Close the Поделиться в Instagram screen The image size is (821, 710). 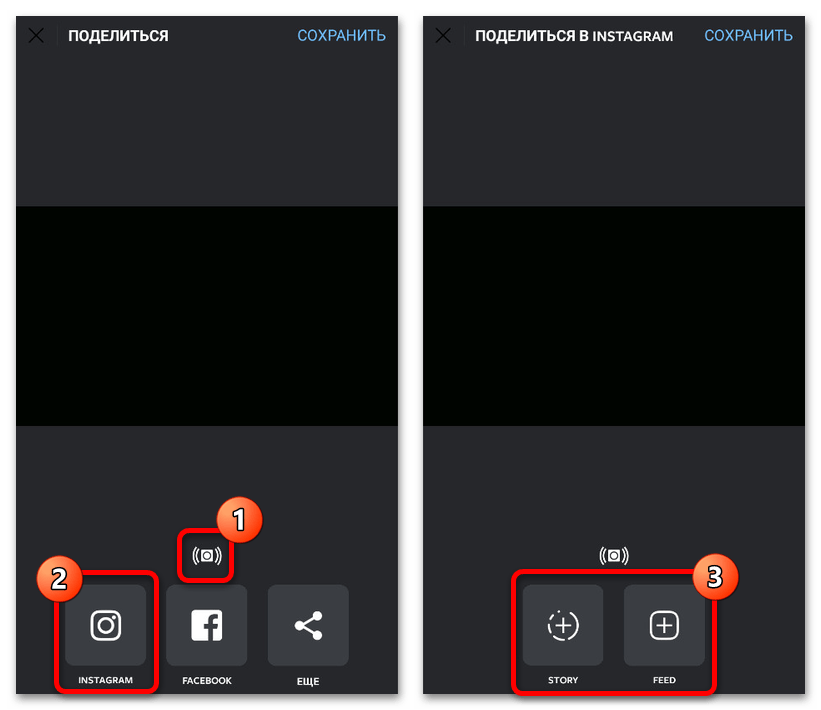tap(443, 36)
